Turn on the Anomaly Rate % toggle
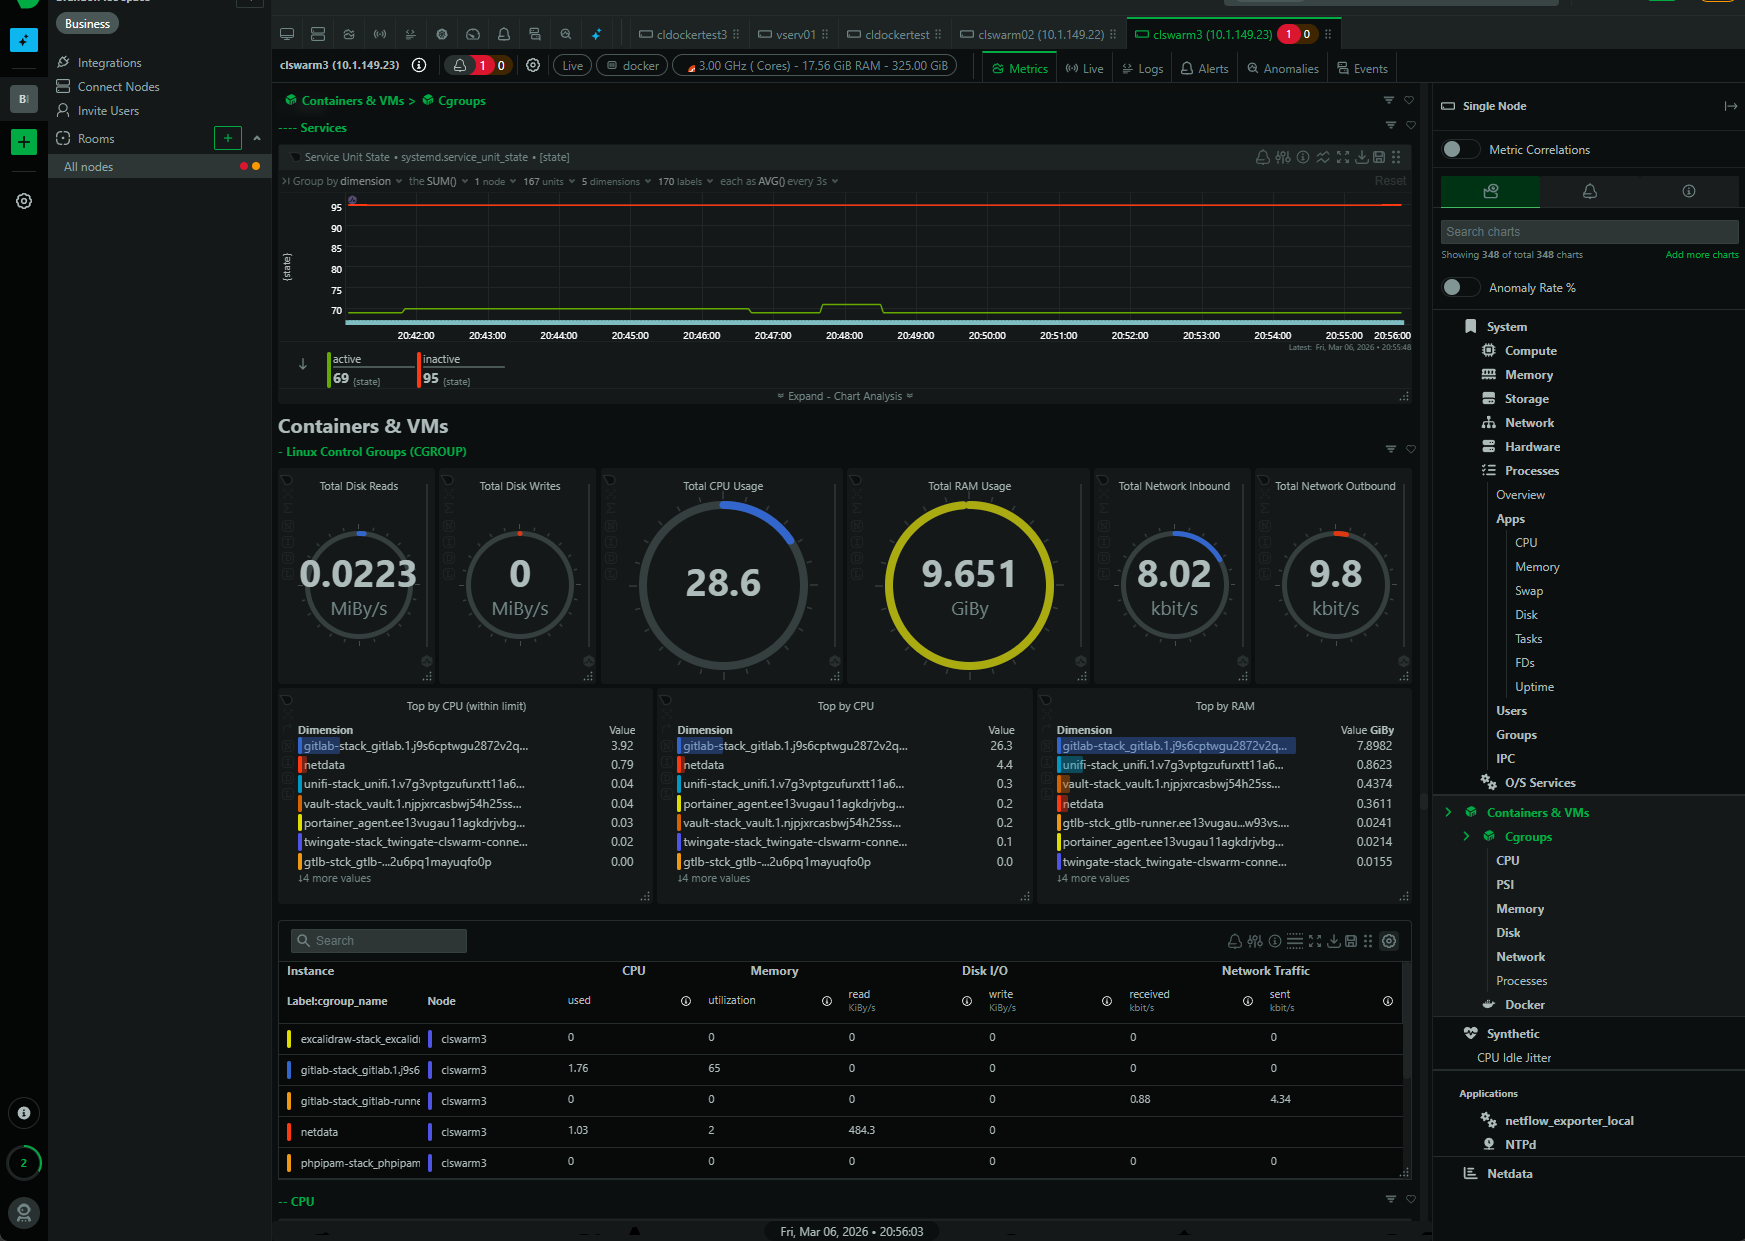1745x1241 pixels. click(1460, 287)
